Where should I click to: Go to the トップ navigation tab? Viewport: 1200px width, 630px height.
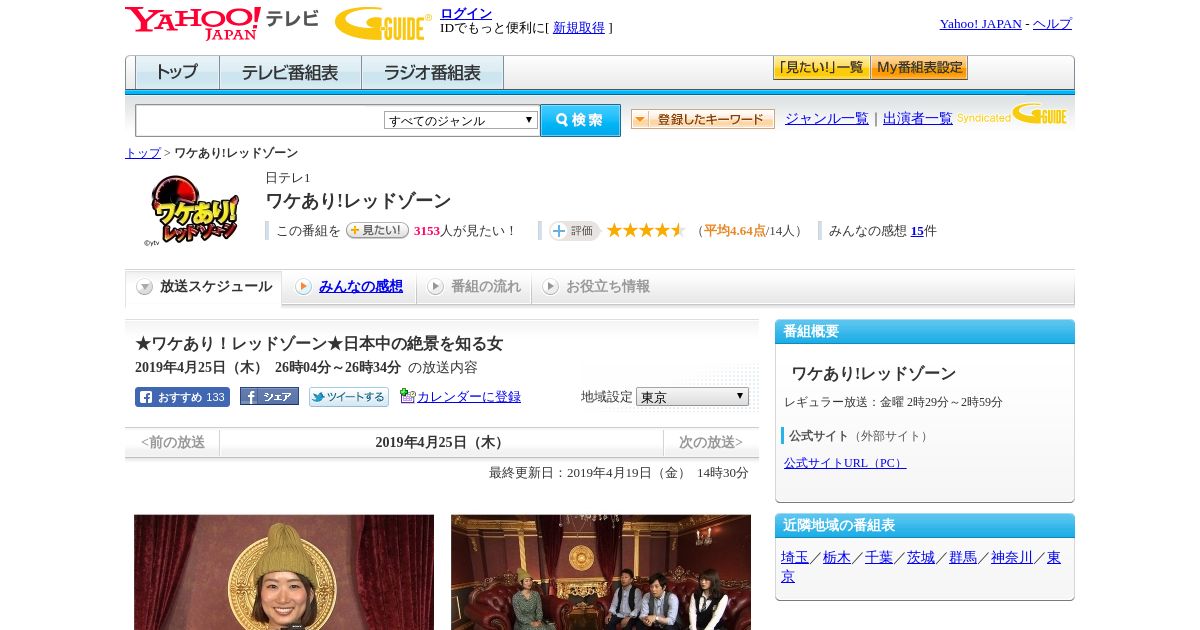click(177, 73)
